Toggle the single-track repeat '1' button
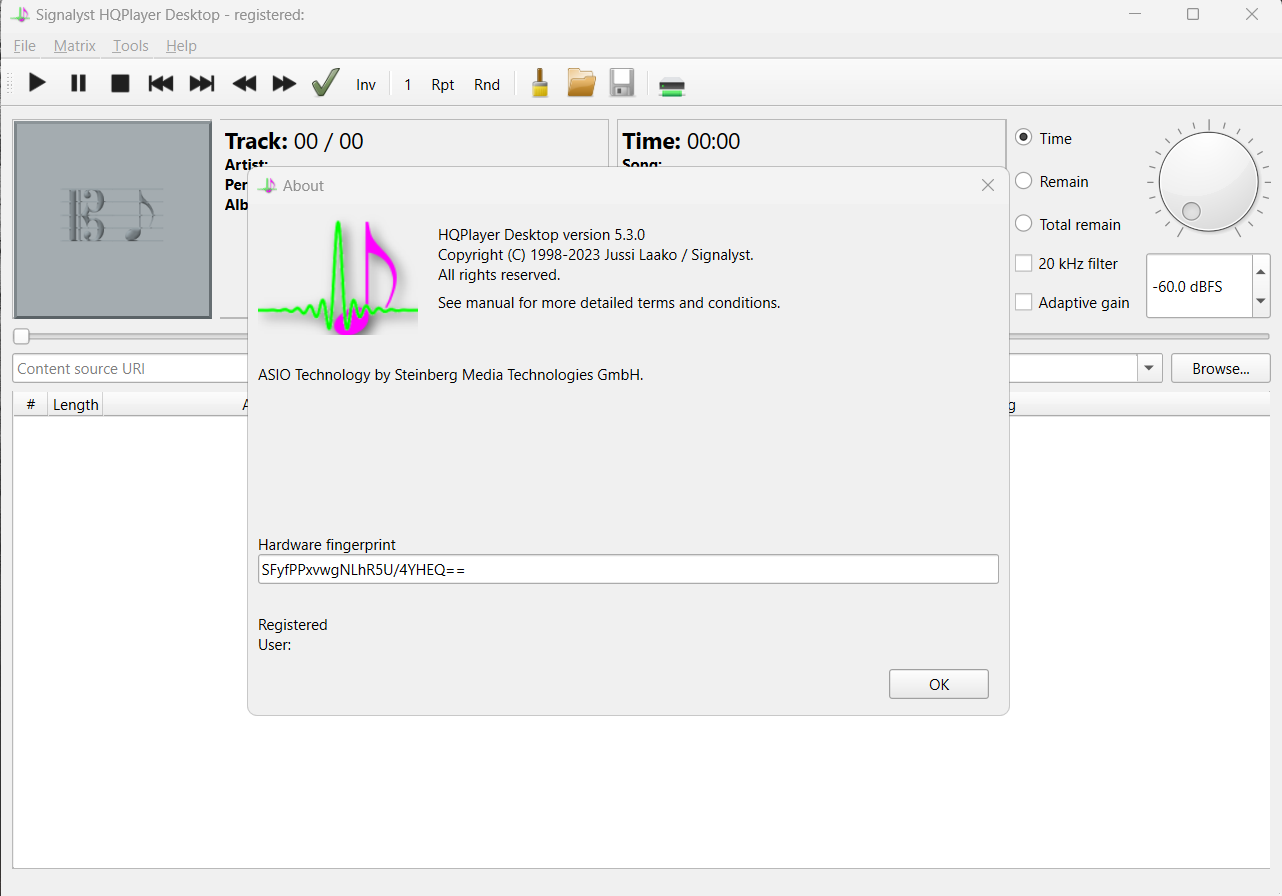1282x896 pixels. 408,85
